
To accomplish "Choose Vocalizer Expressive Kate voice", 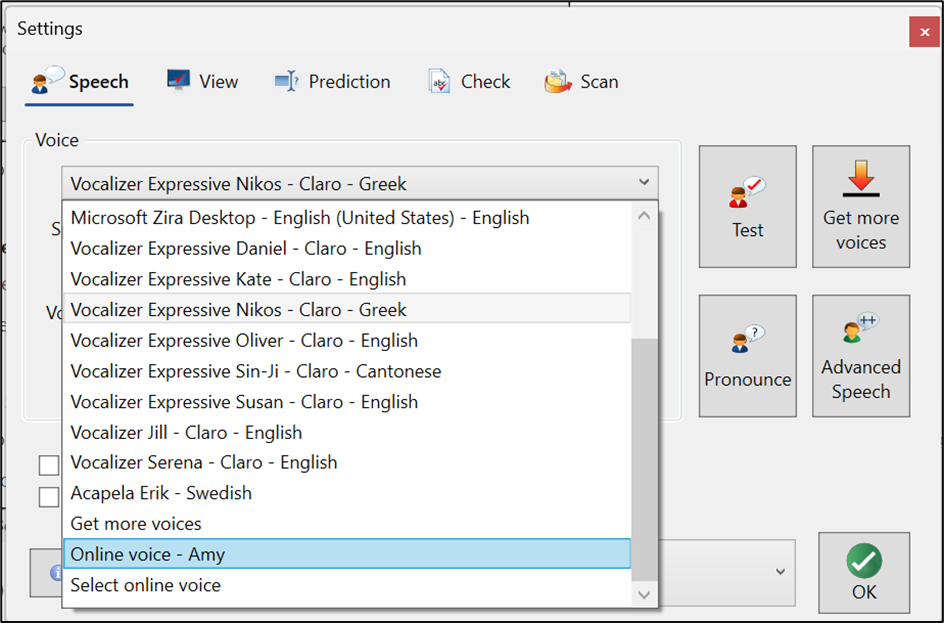I will 347,279.
